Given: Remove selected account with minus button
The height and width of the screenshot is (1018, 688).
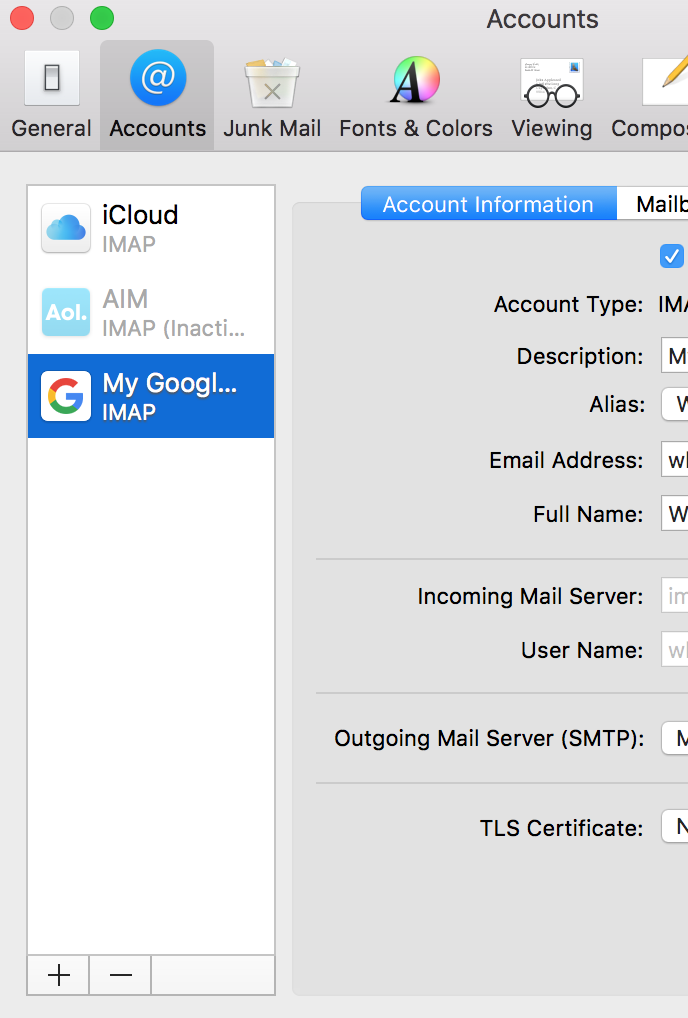Looking at the screenshot, I should (x=121, y=975).
